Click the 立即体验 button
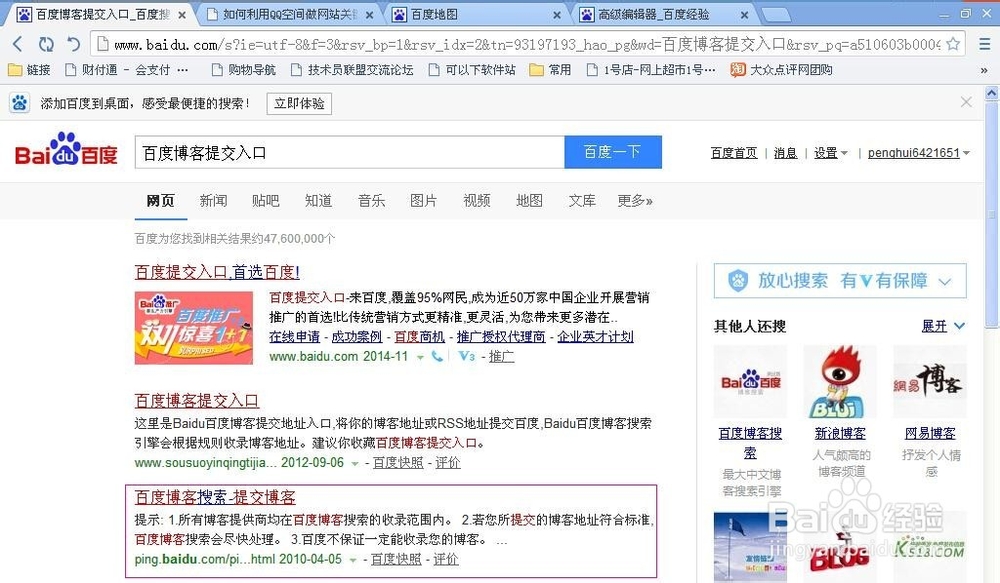The width and height of the screenshot is (1000, 583). point(299,103)
